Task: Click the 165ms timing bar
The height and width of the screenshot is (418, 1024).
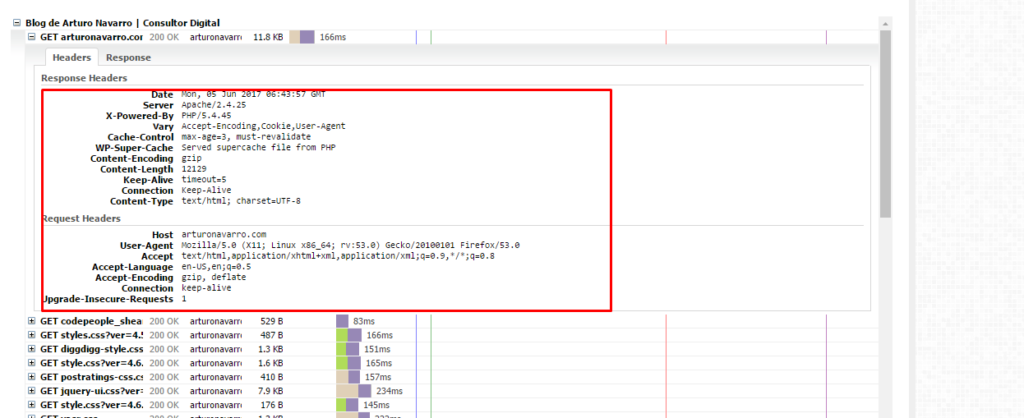Action: (x=348, y=362)
